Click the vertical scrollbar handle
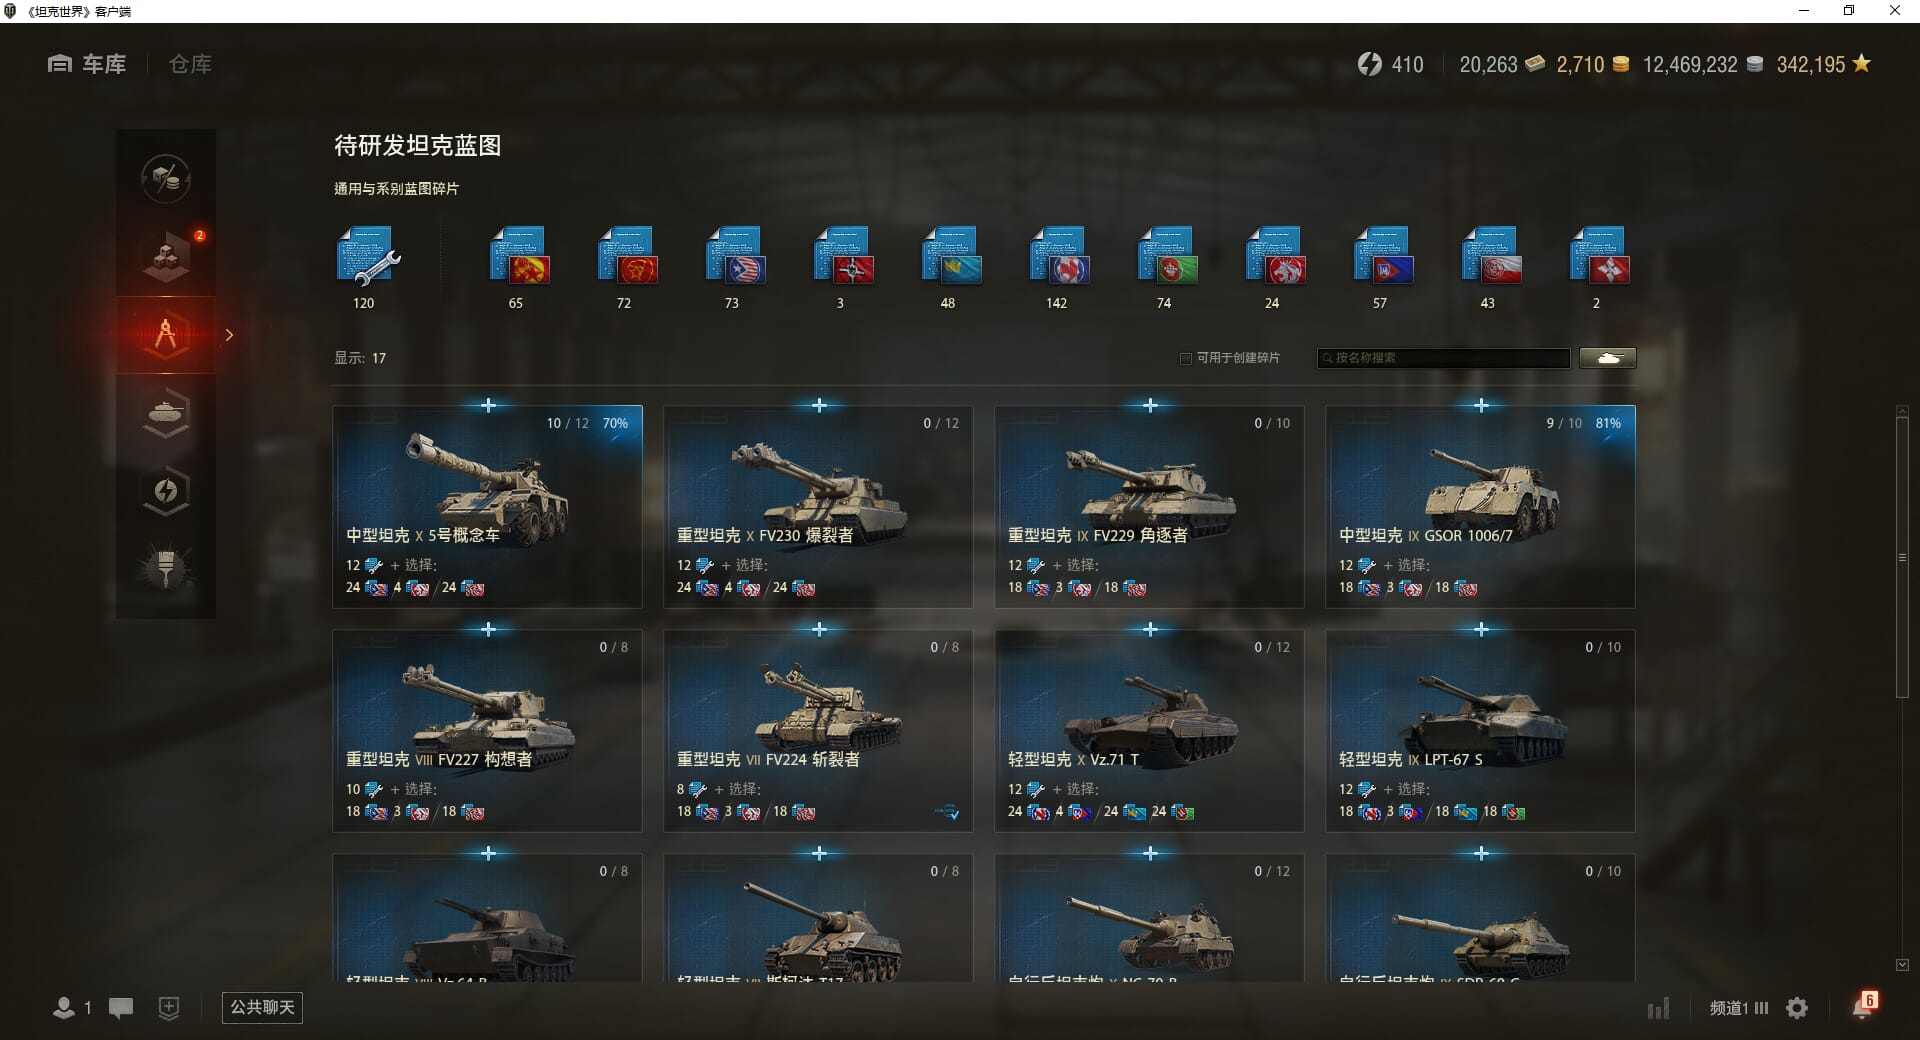Screen dimensions: 1920x1040 tap(1902, 557)
